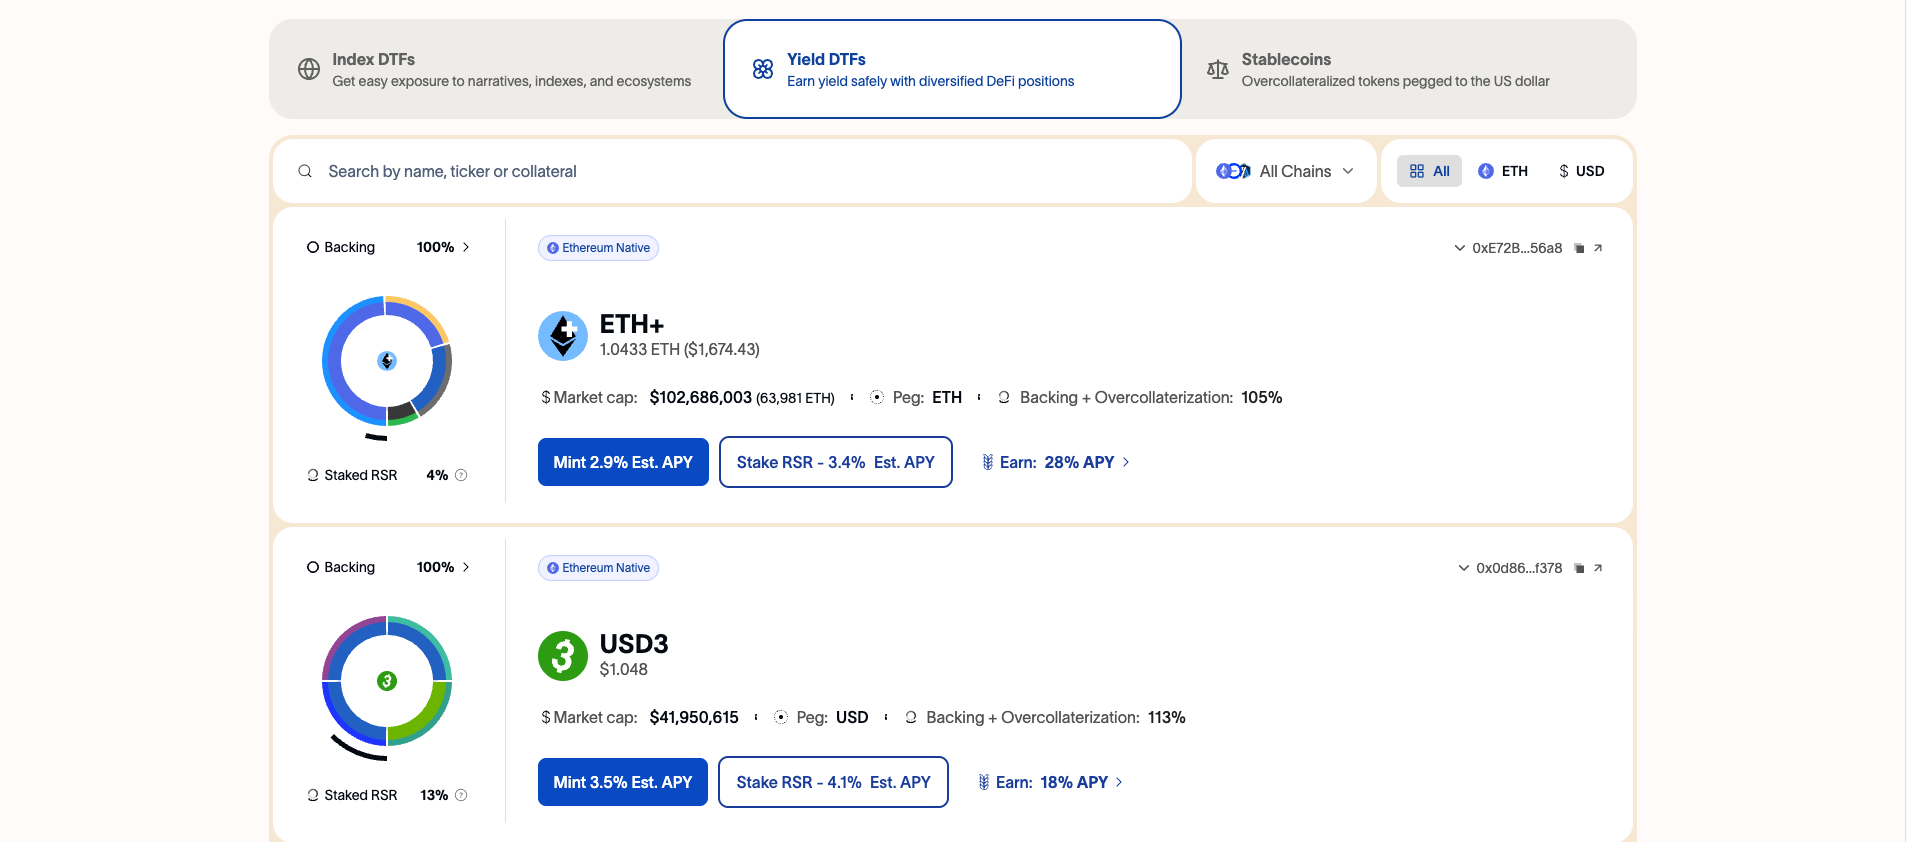Open 0xE72B...56a8 in explorer
The height and width of the screenshot is (842, 1907).
pos(1598,248)
